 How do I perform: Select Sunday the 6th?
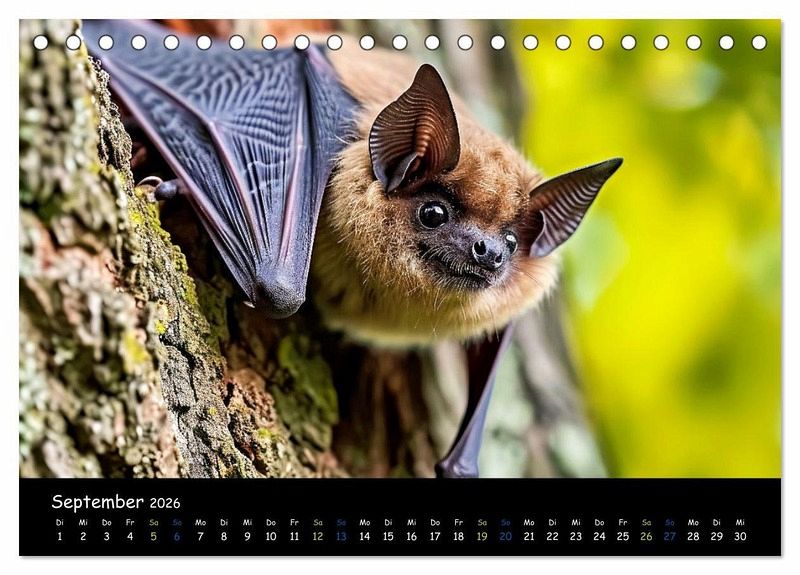click(x=177, y=536)
